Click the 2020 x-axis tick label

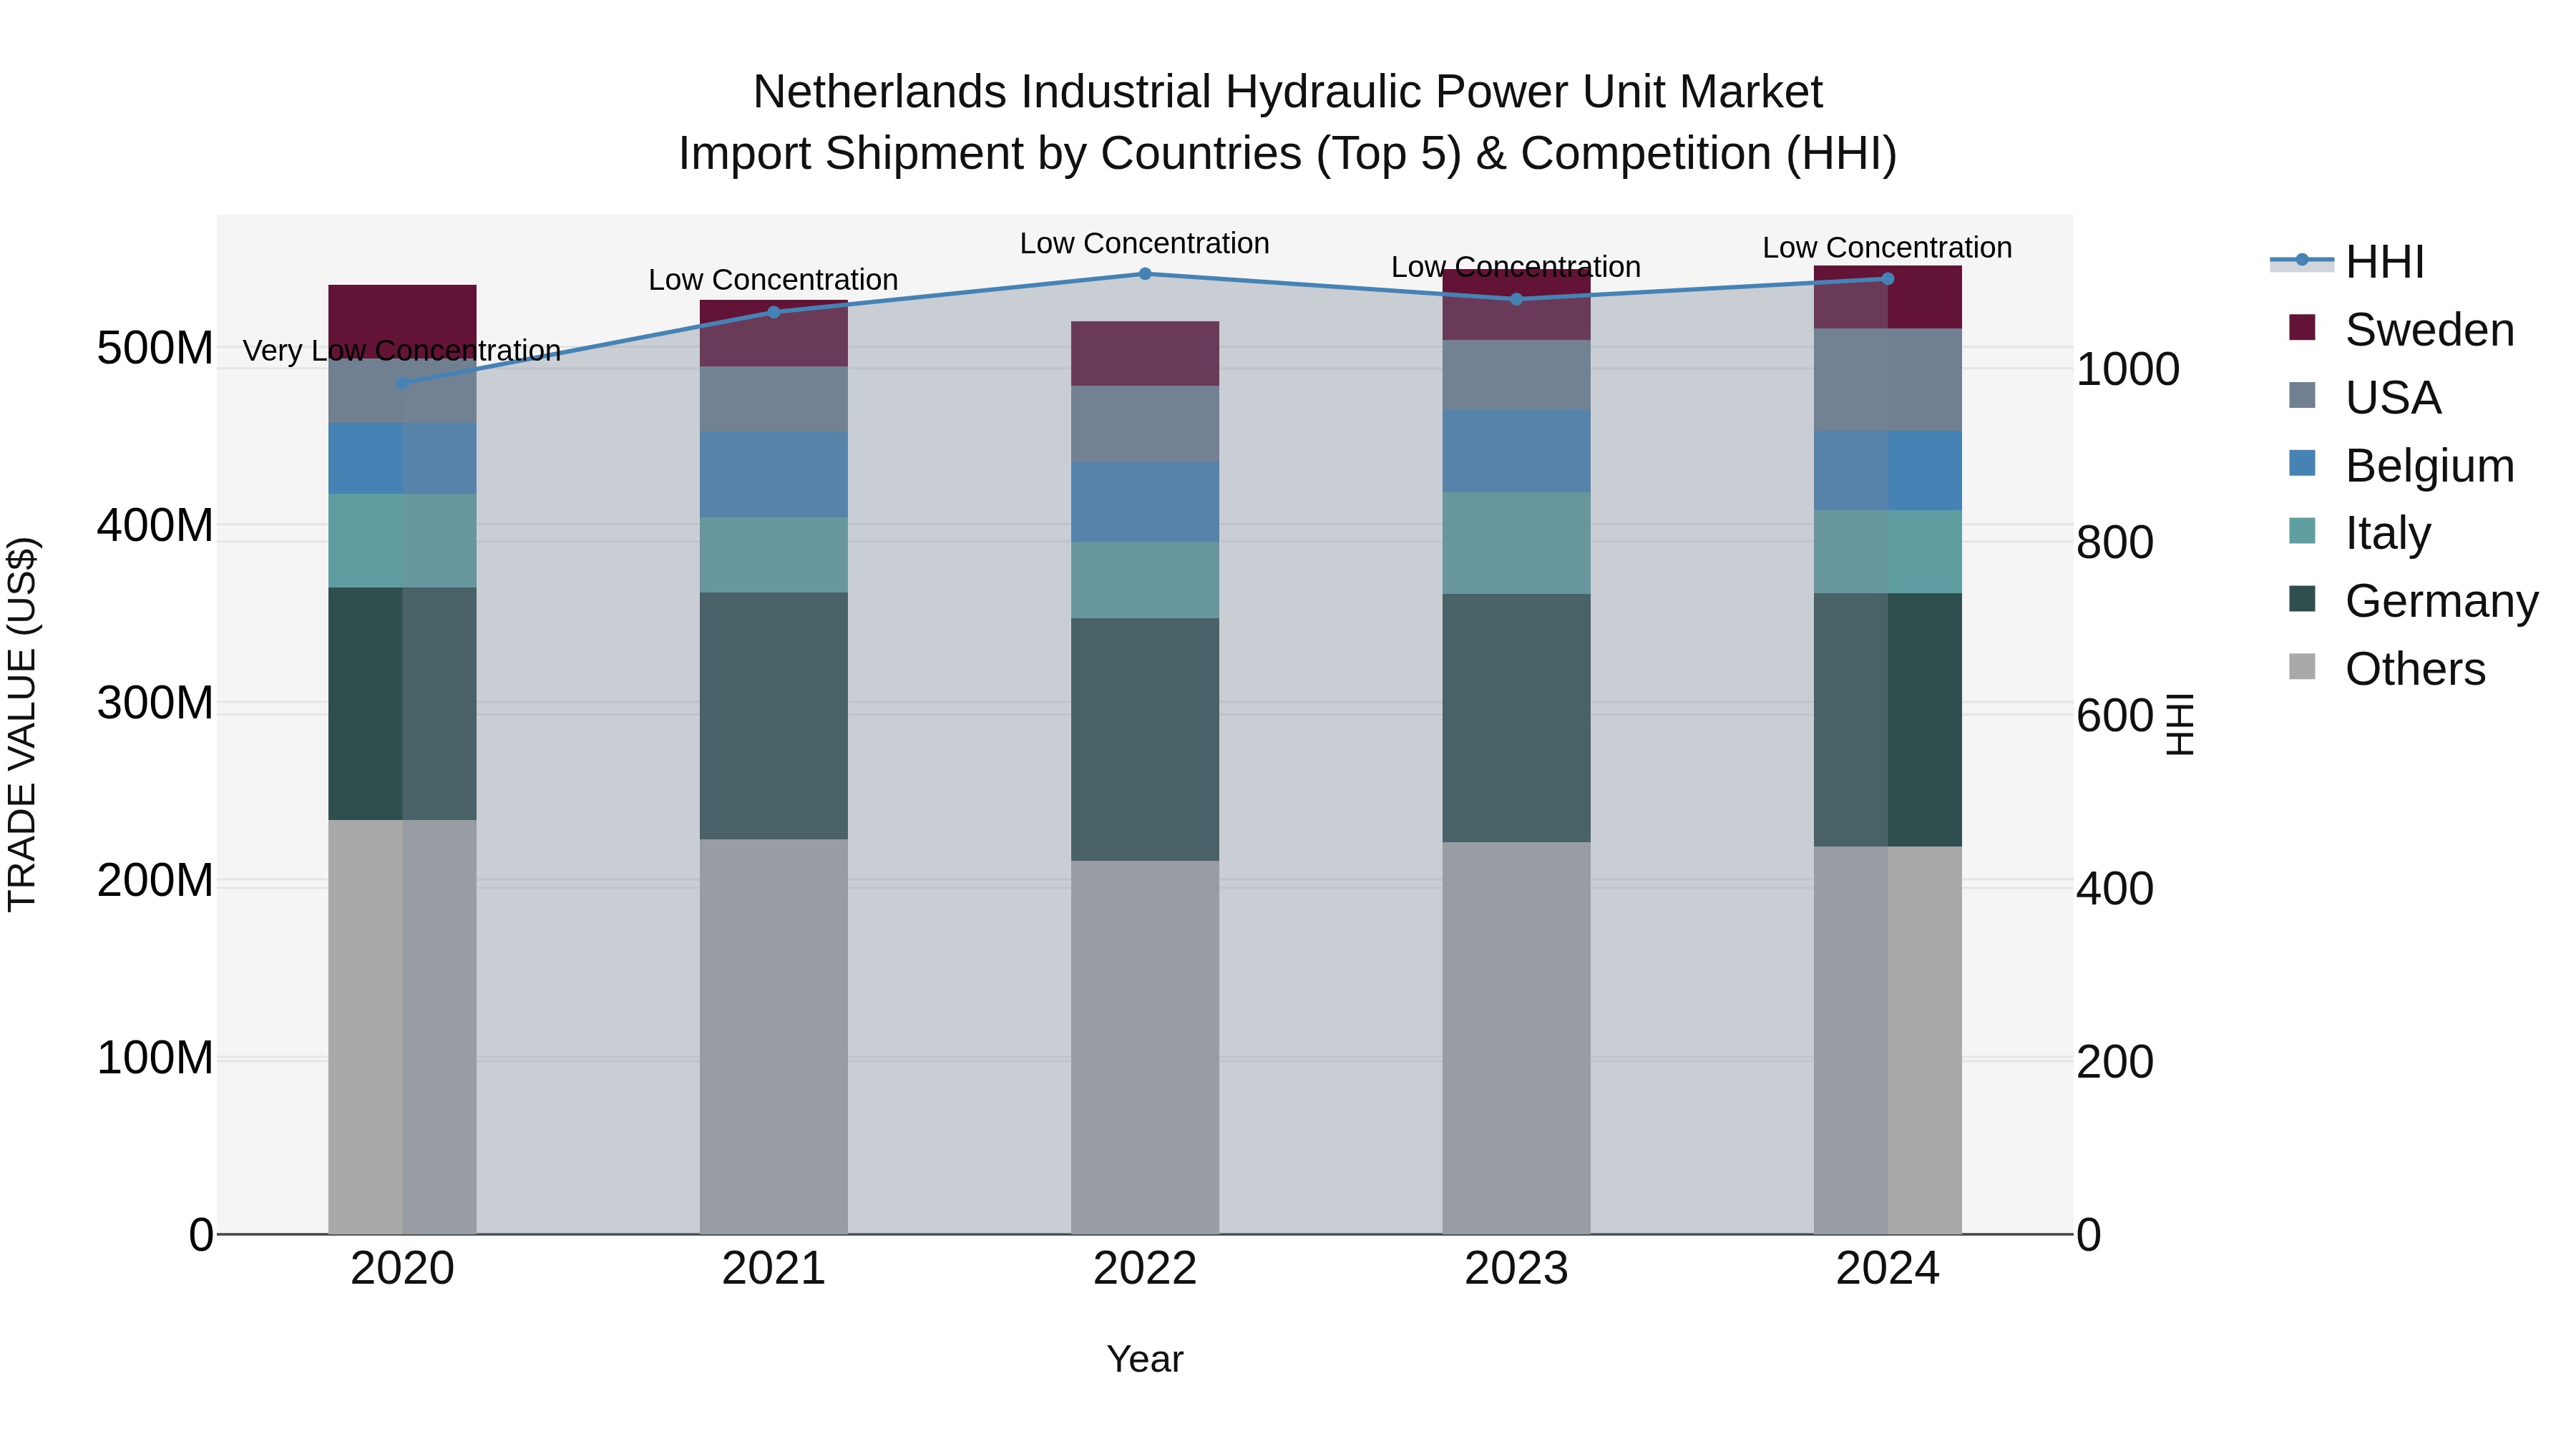(x=403, y=1269)
